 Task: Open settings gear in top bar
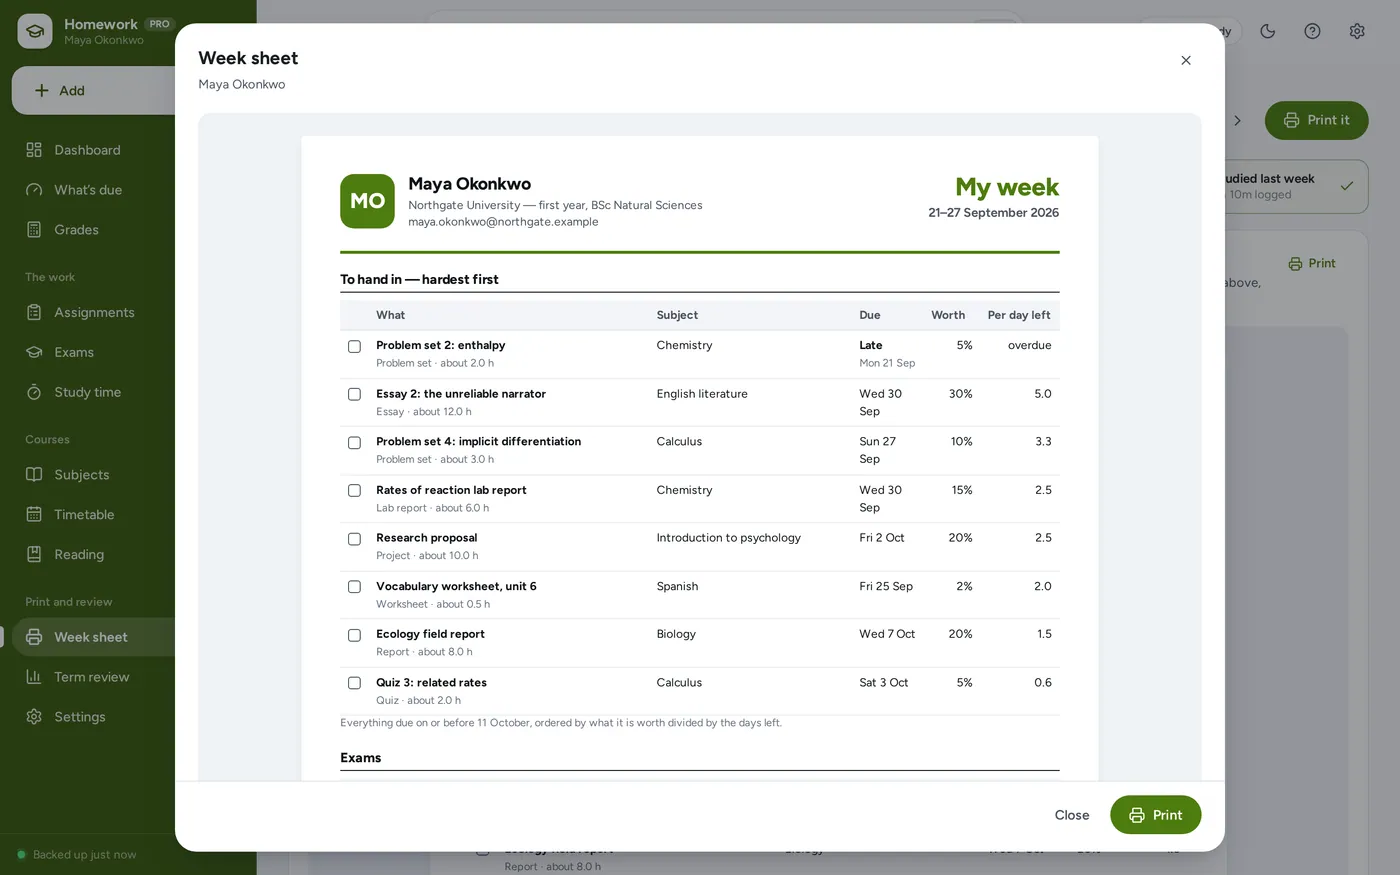[x=1357, y=31]
